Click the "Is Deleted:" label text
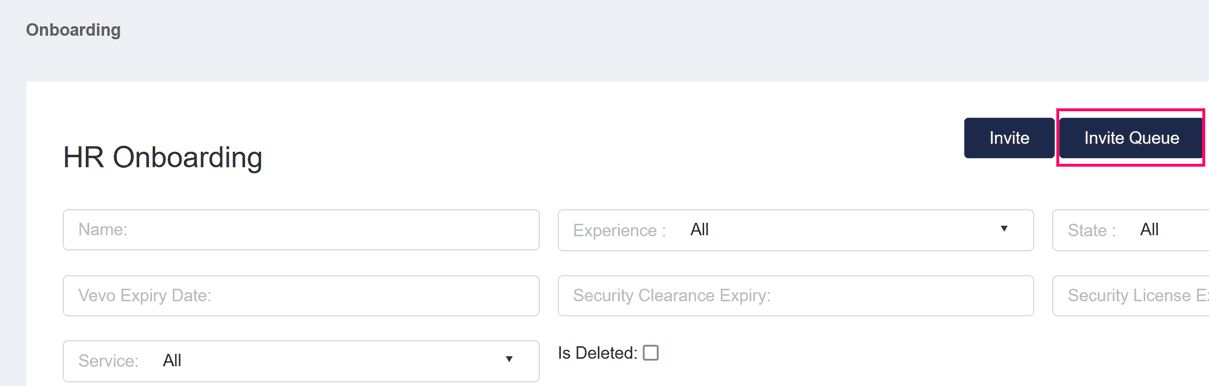 (x=597, y=353)
